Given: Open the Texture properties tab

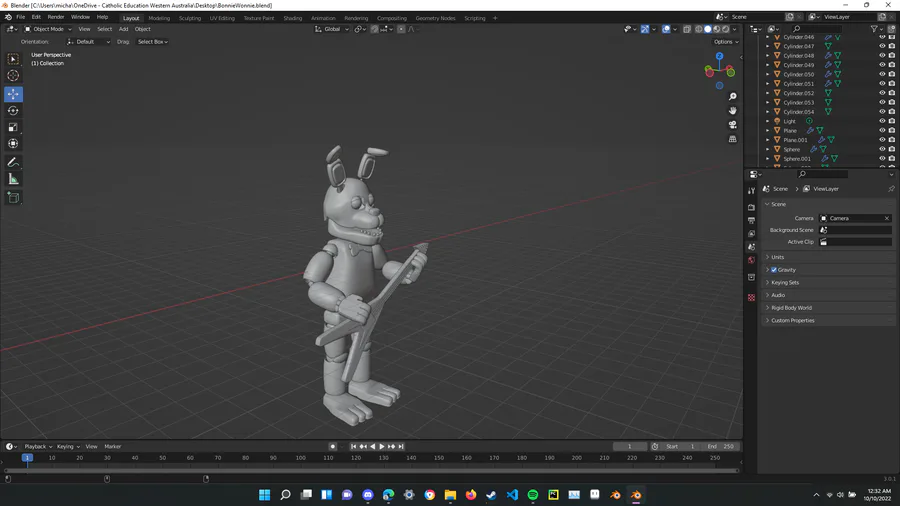Looking at the screenshot, I should pos(751,297).
